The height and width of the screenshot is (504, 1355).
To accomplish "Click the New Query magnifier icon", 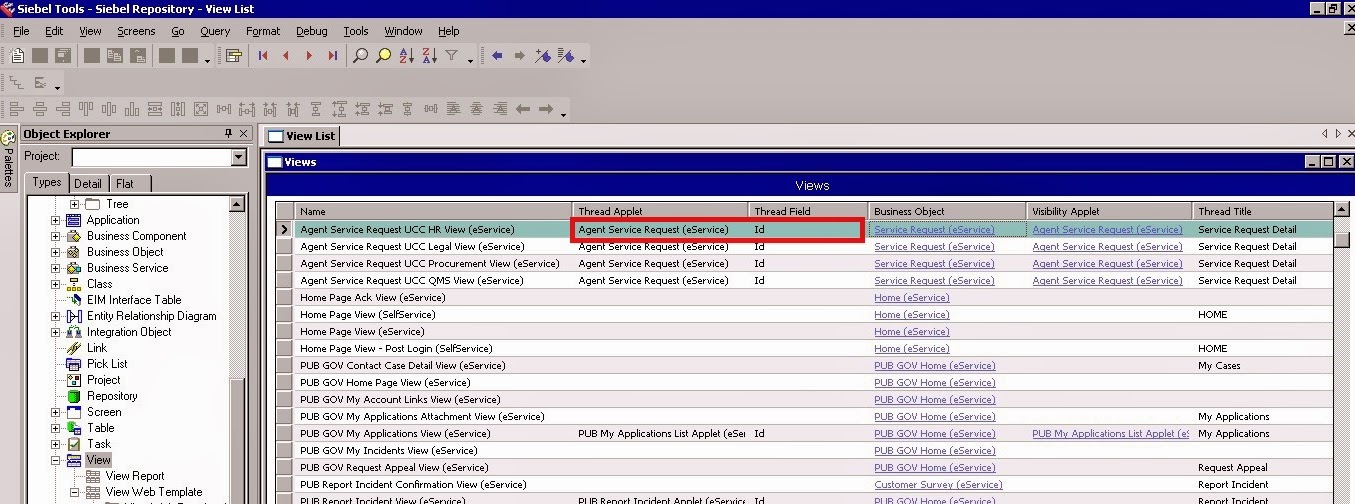I will (x=361, y=56).
